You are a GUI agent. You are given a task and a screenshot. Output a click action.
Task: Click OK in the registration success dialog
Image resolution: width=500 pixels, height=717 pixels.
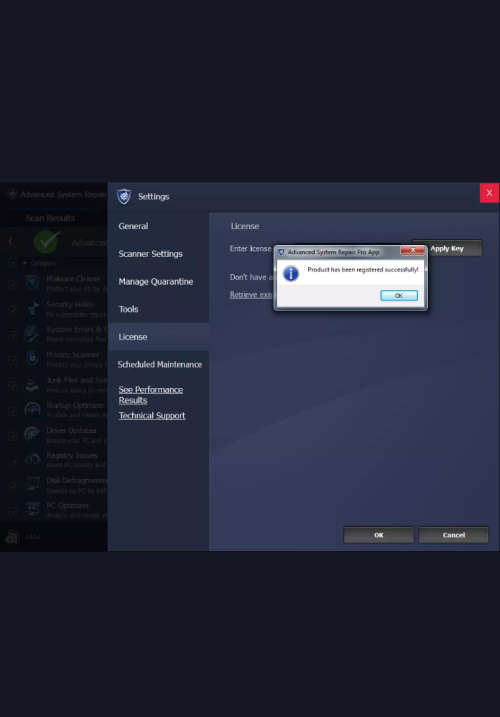click(398, 295)
